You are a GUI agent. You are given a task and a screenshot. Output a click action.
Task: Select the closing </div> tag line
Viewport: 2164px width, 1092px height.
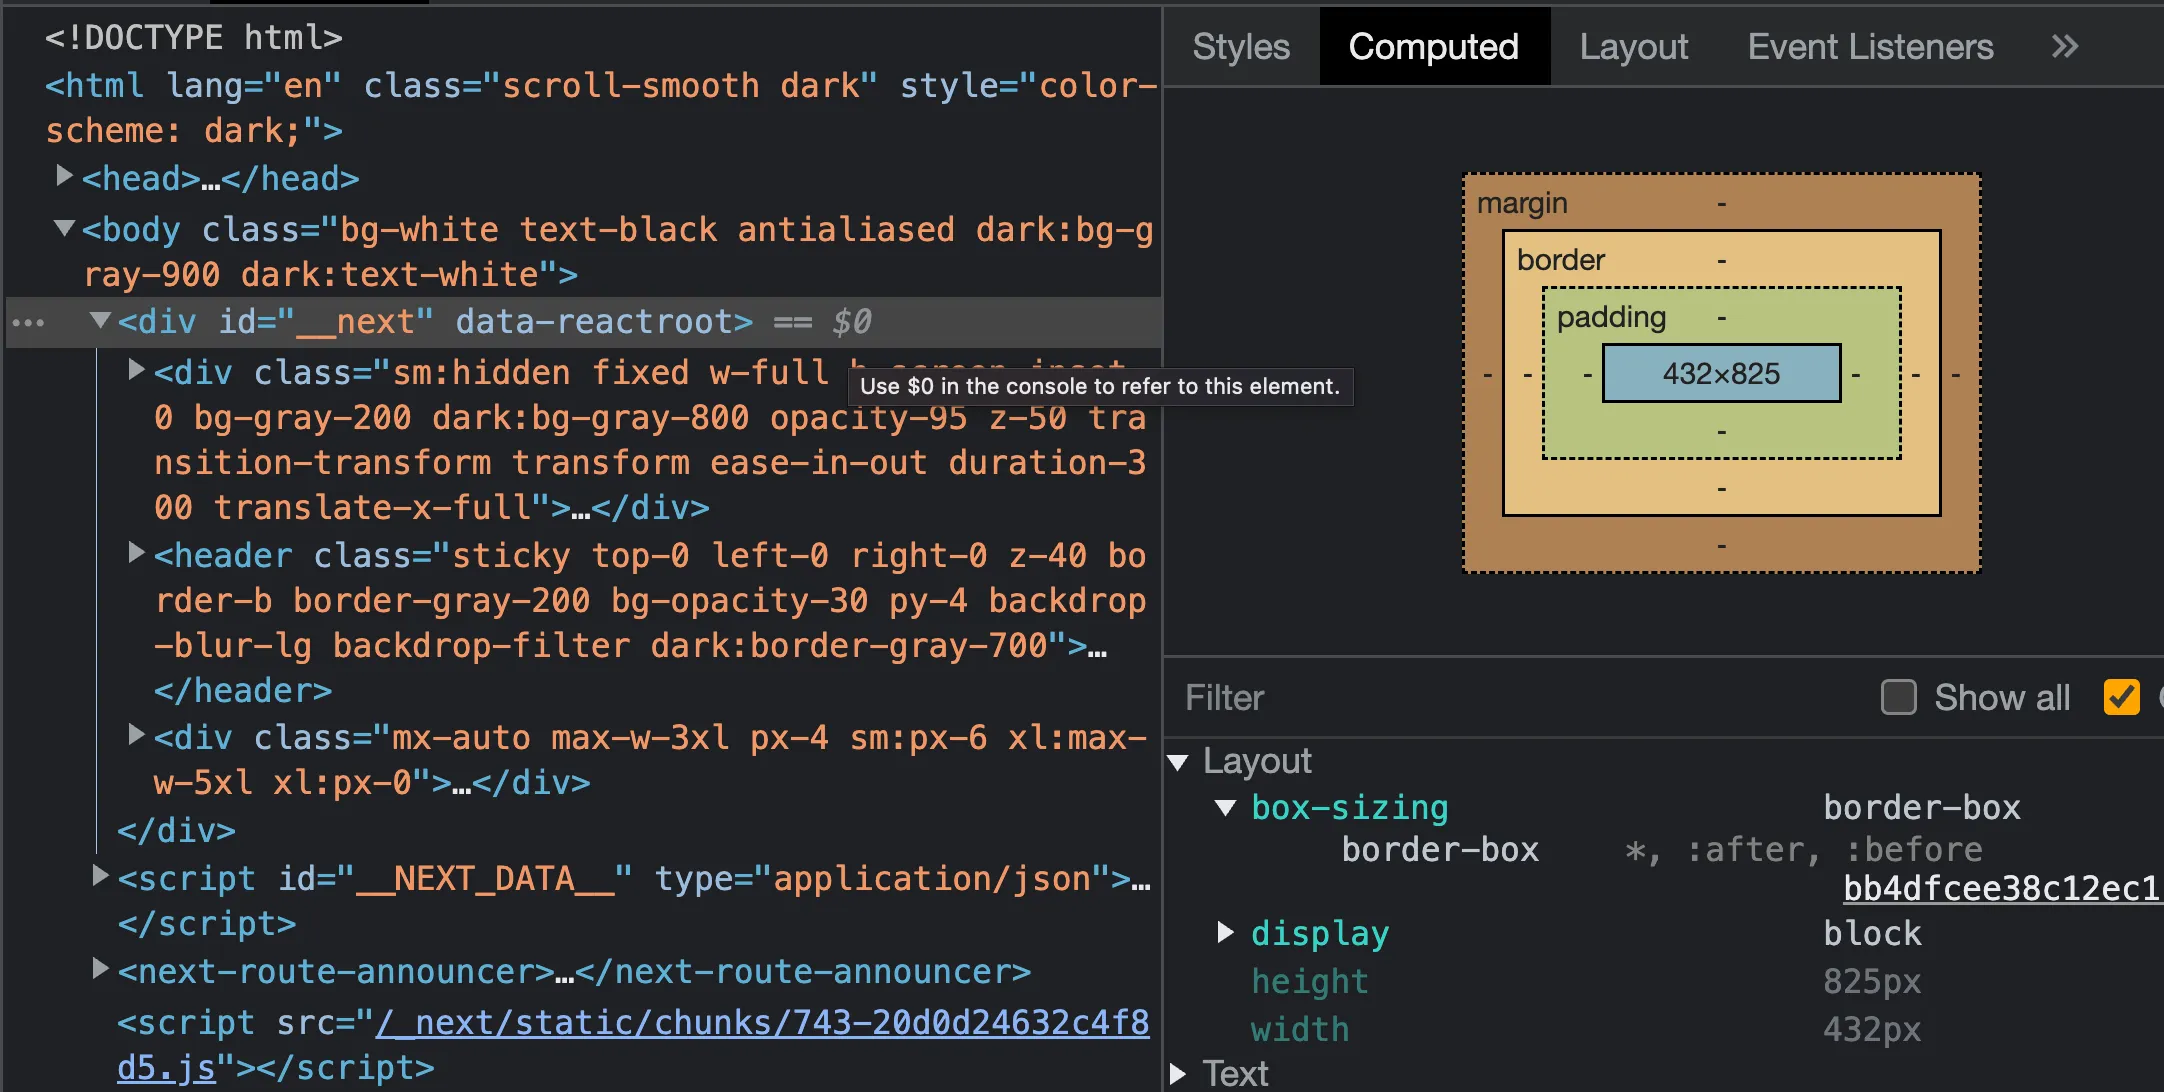[x=176, y=830]
